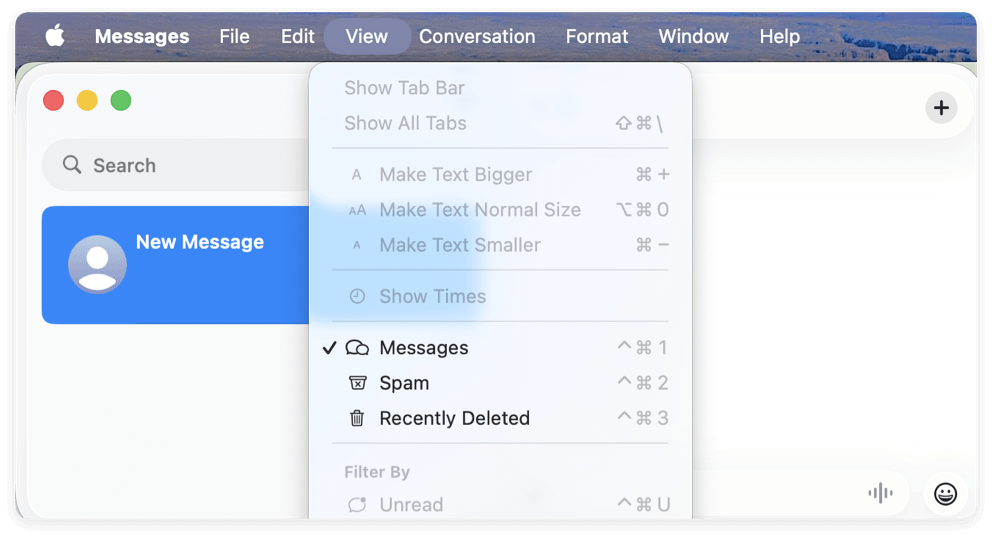This screenshot has height=538, width=992.
Task: Select Make Text Smaller
Action: pos(500,245)
